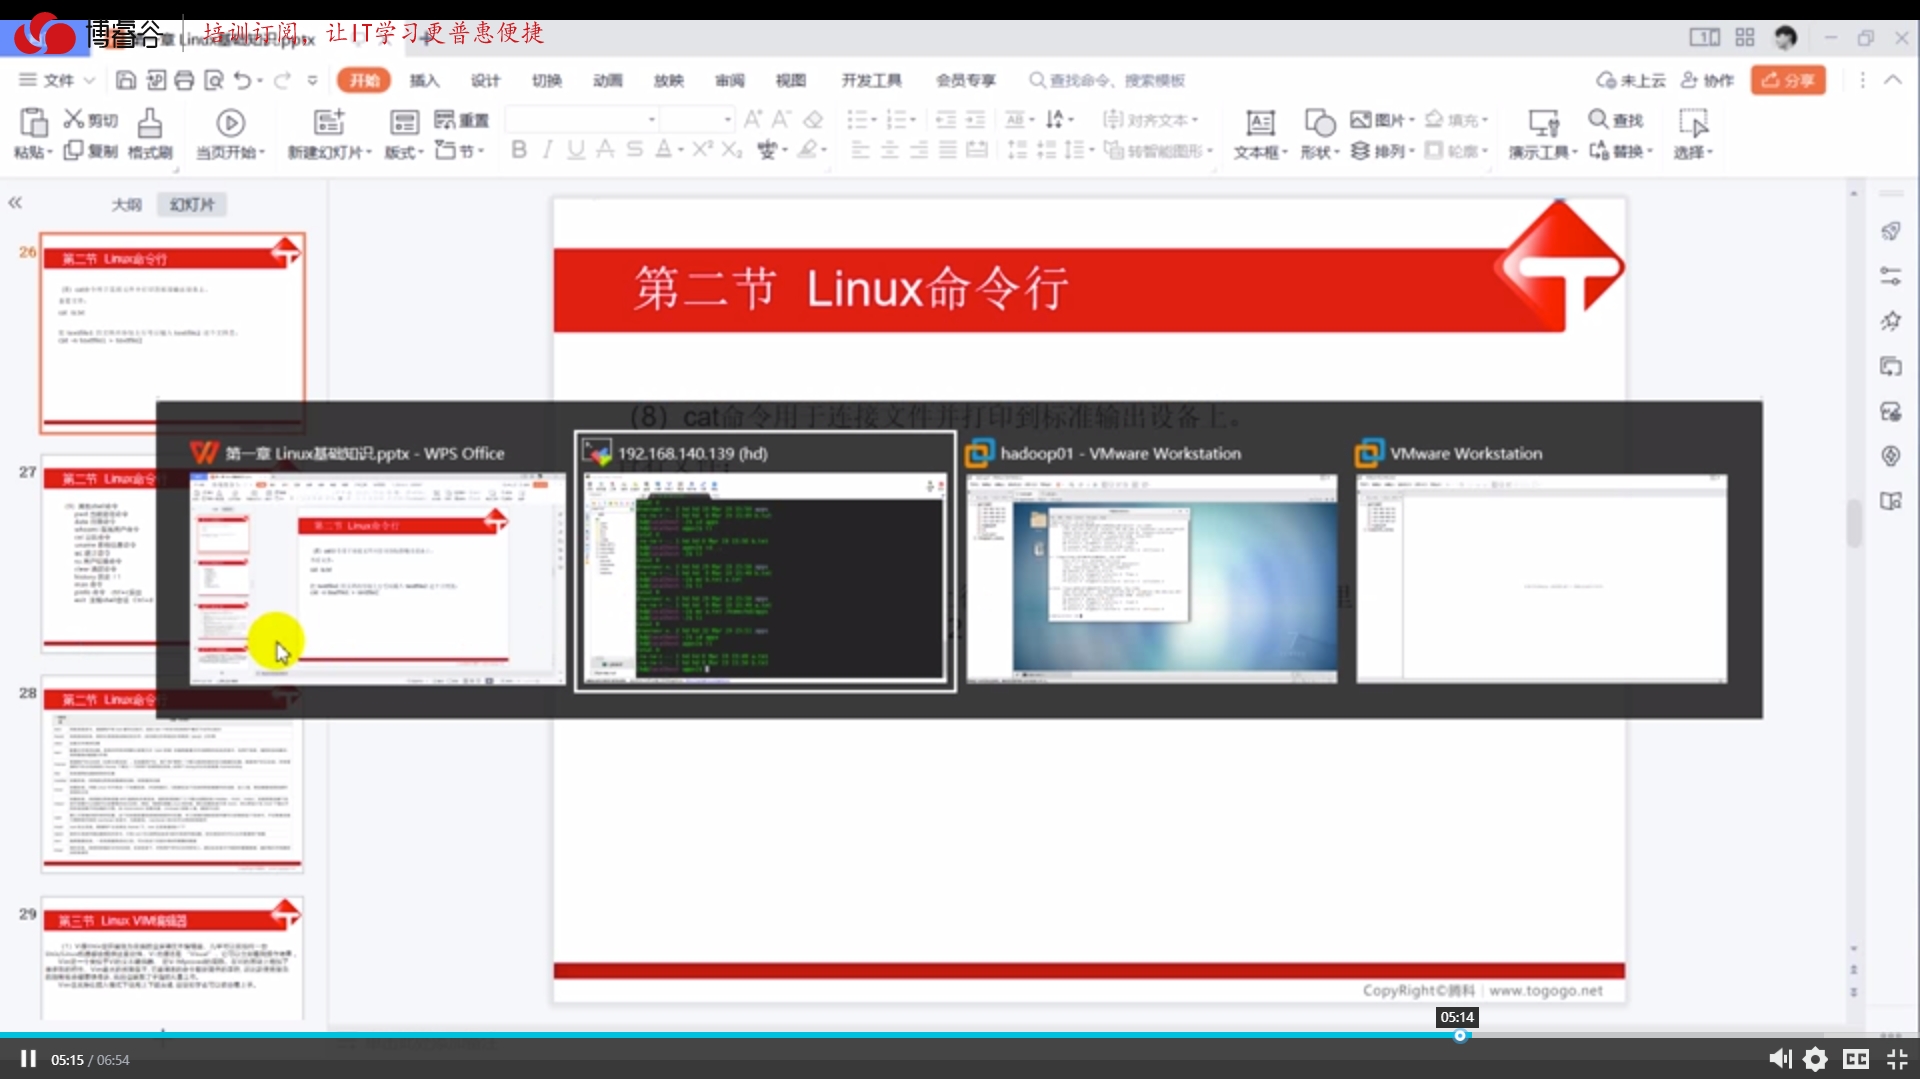Click the Redo arrow icon
1920x1079 pixels.
(282, 80)
